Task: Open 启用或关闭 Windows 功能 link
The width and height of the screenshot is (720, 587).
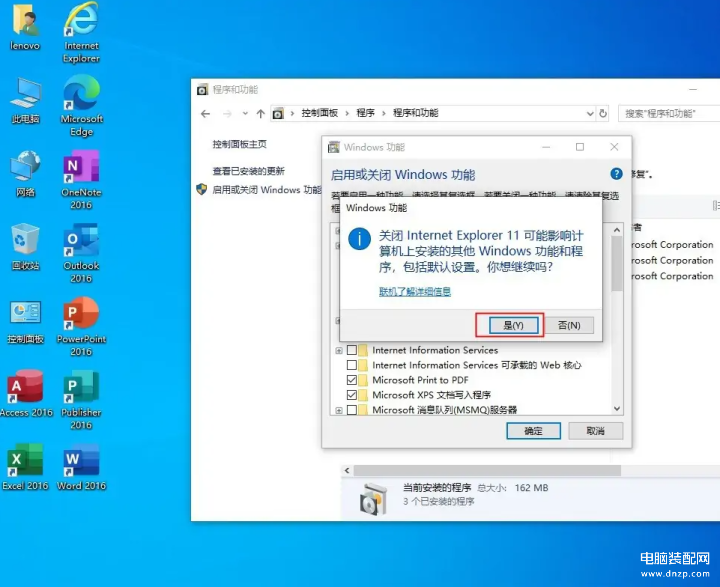Action: (266, 189)
